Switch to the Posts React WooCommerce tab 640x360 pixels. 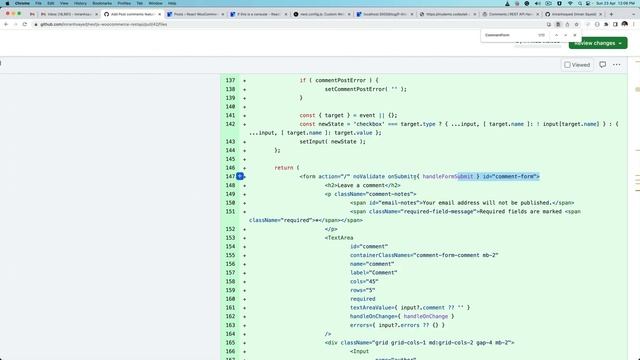195,14
